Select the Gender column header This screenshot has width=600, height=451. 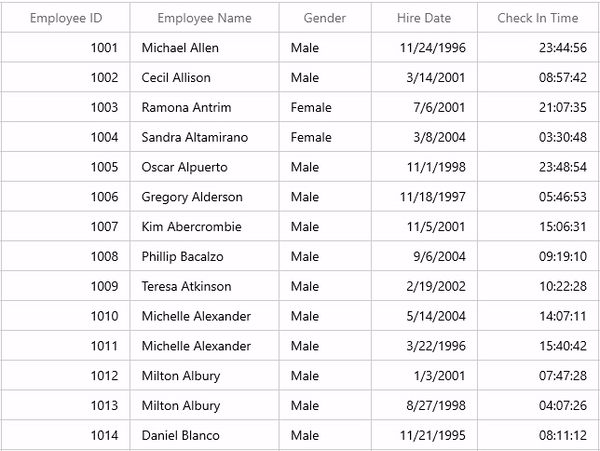[324, 18]
